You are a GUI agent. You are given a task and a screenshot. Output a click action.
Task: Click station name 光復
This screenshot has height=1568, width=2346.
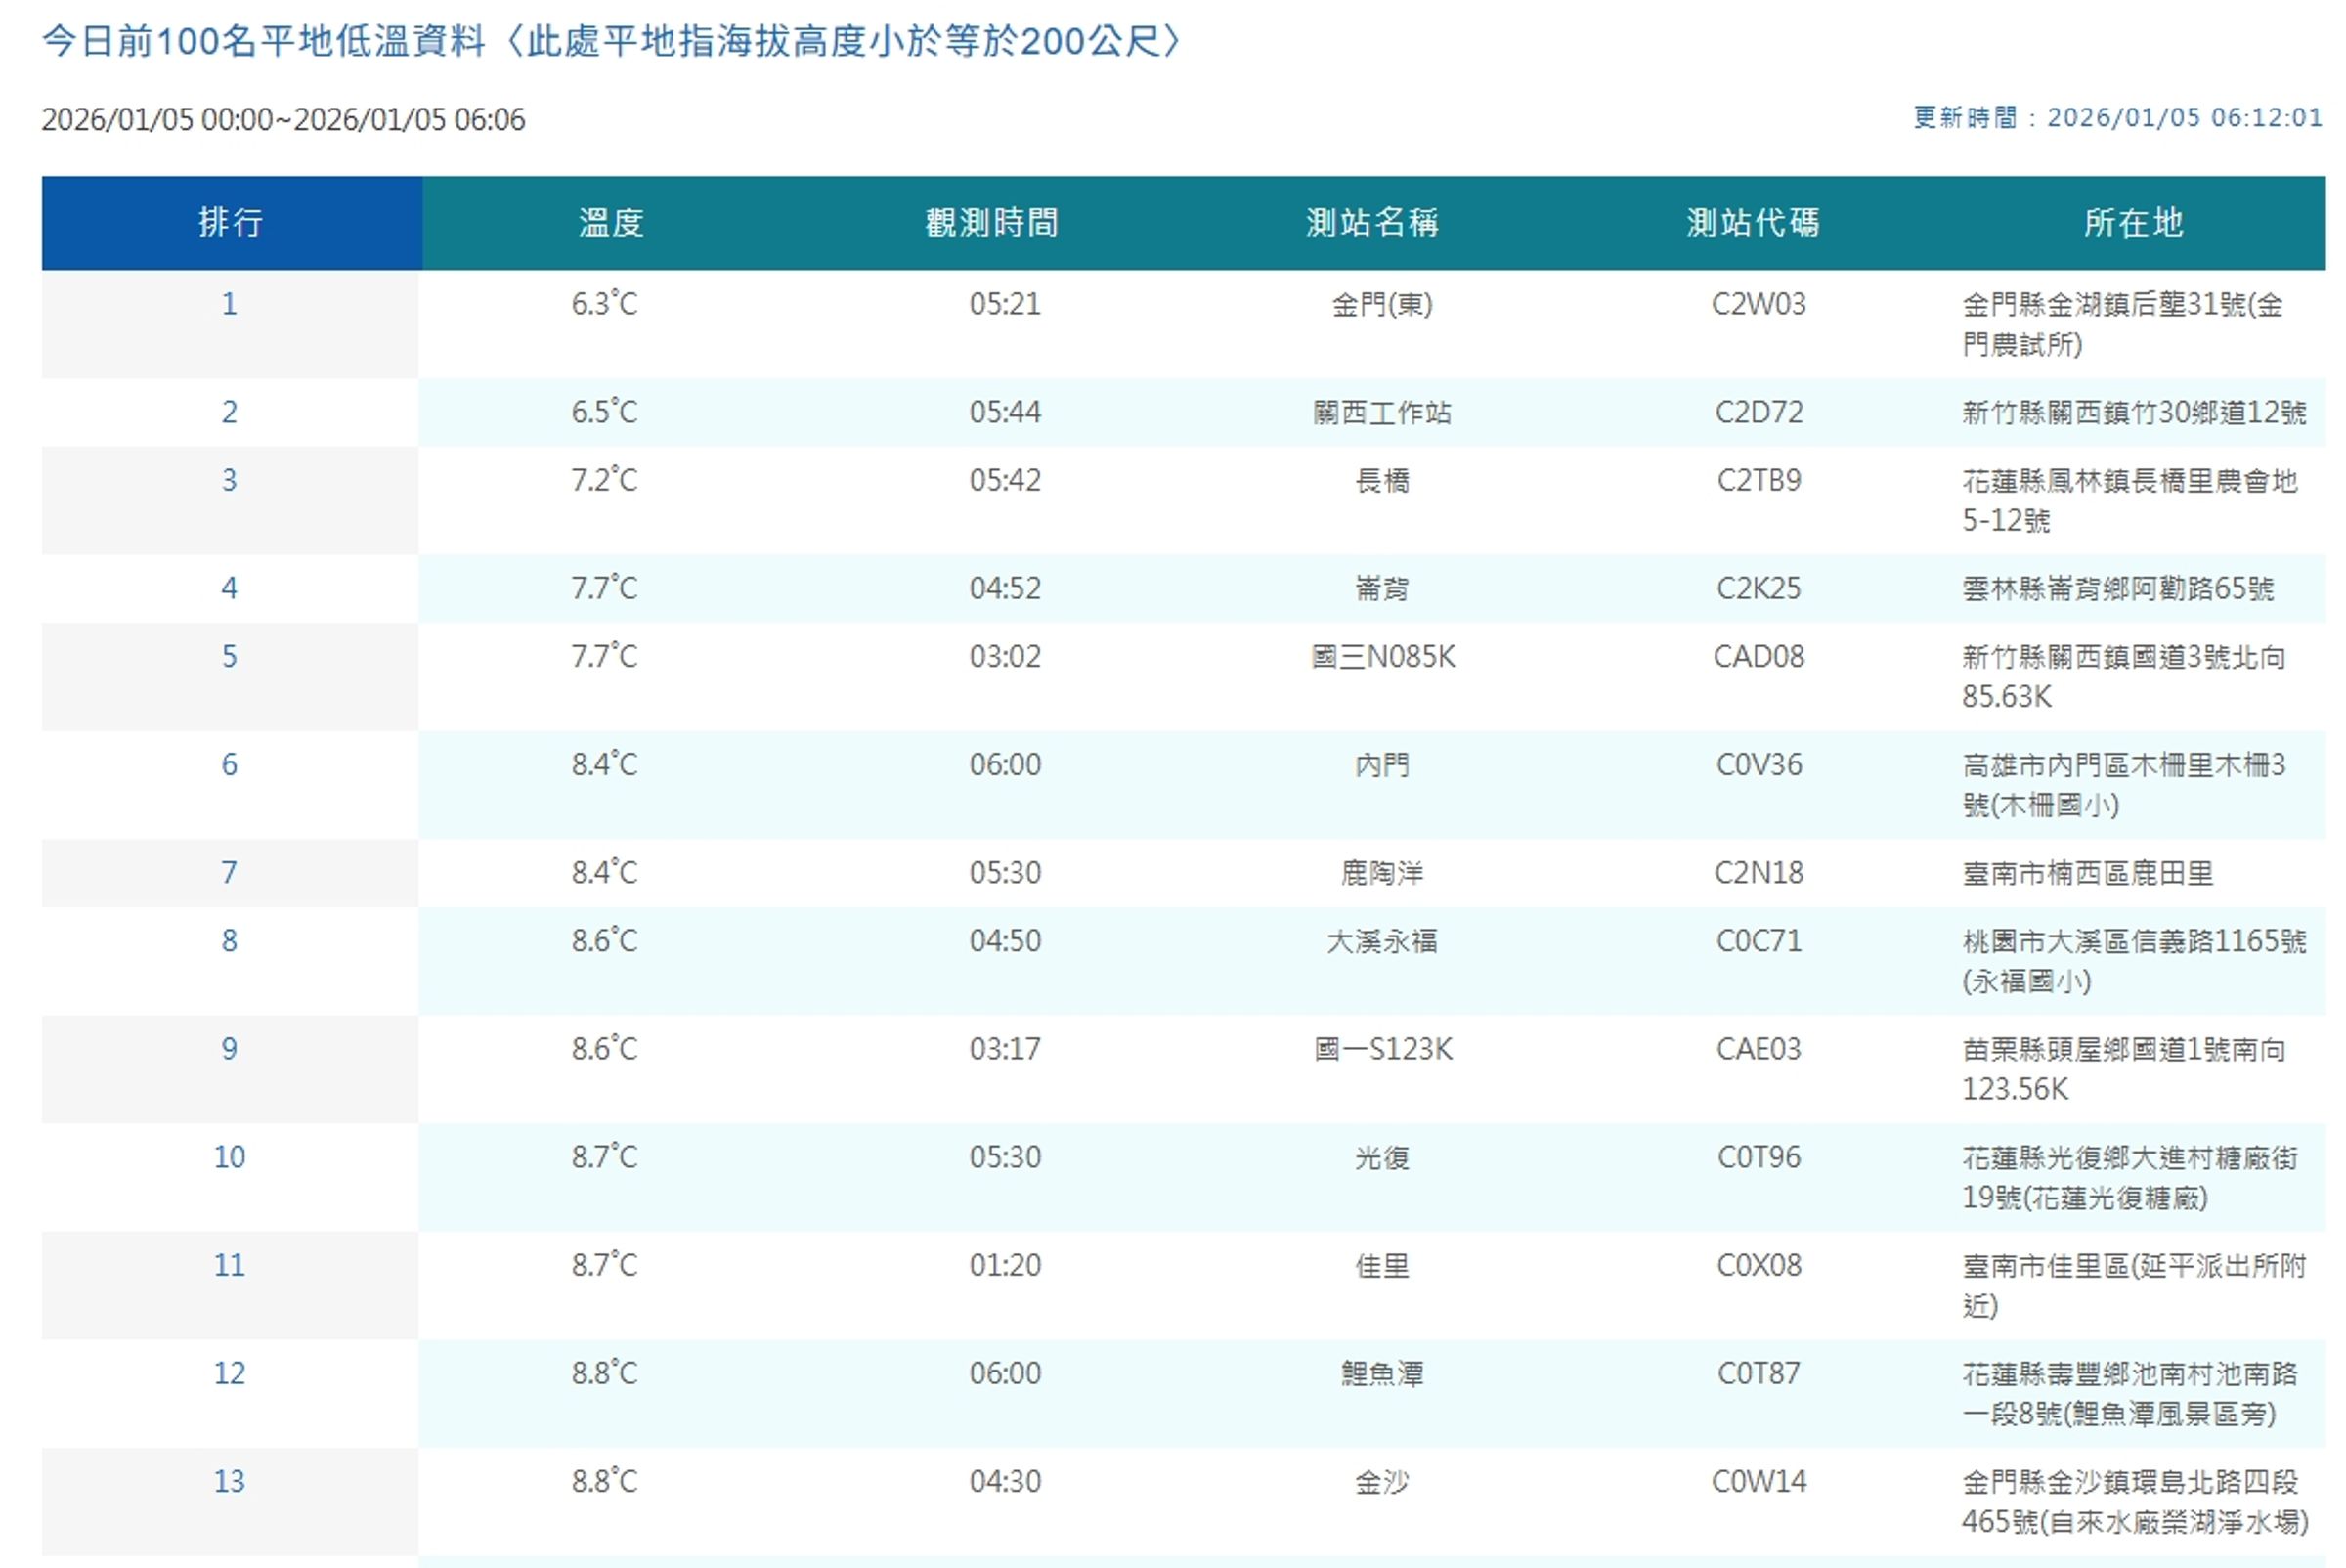click(1382, 1157)
